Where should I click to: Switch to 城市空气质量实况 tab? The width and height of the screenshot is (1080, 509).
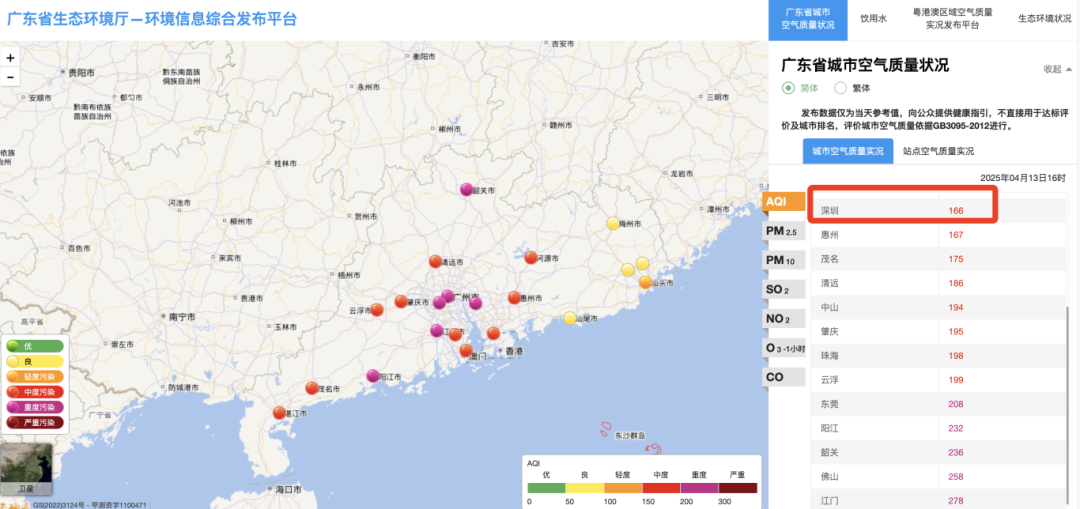click(848, 152)
